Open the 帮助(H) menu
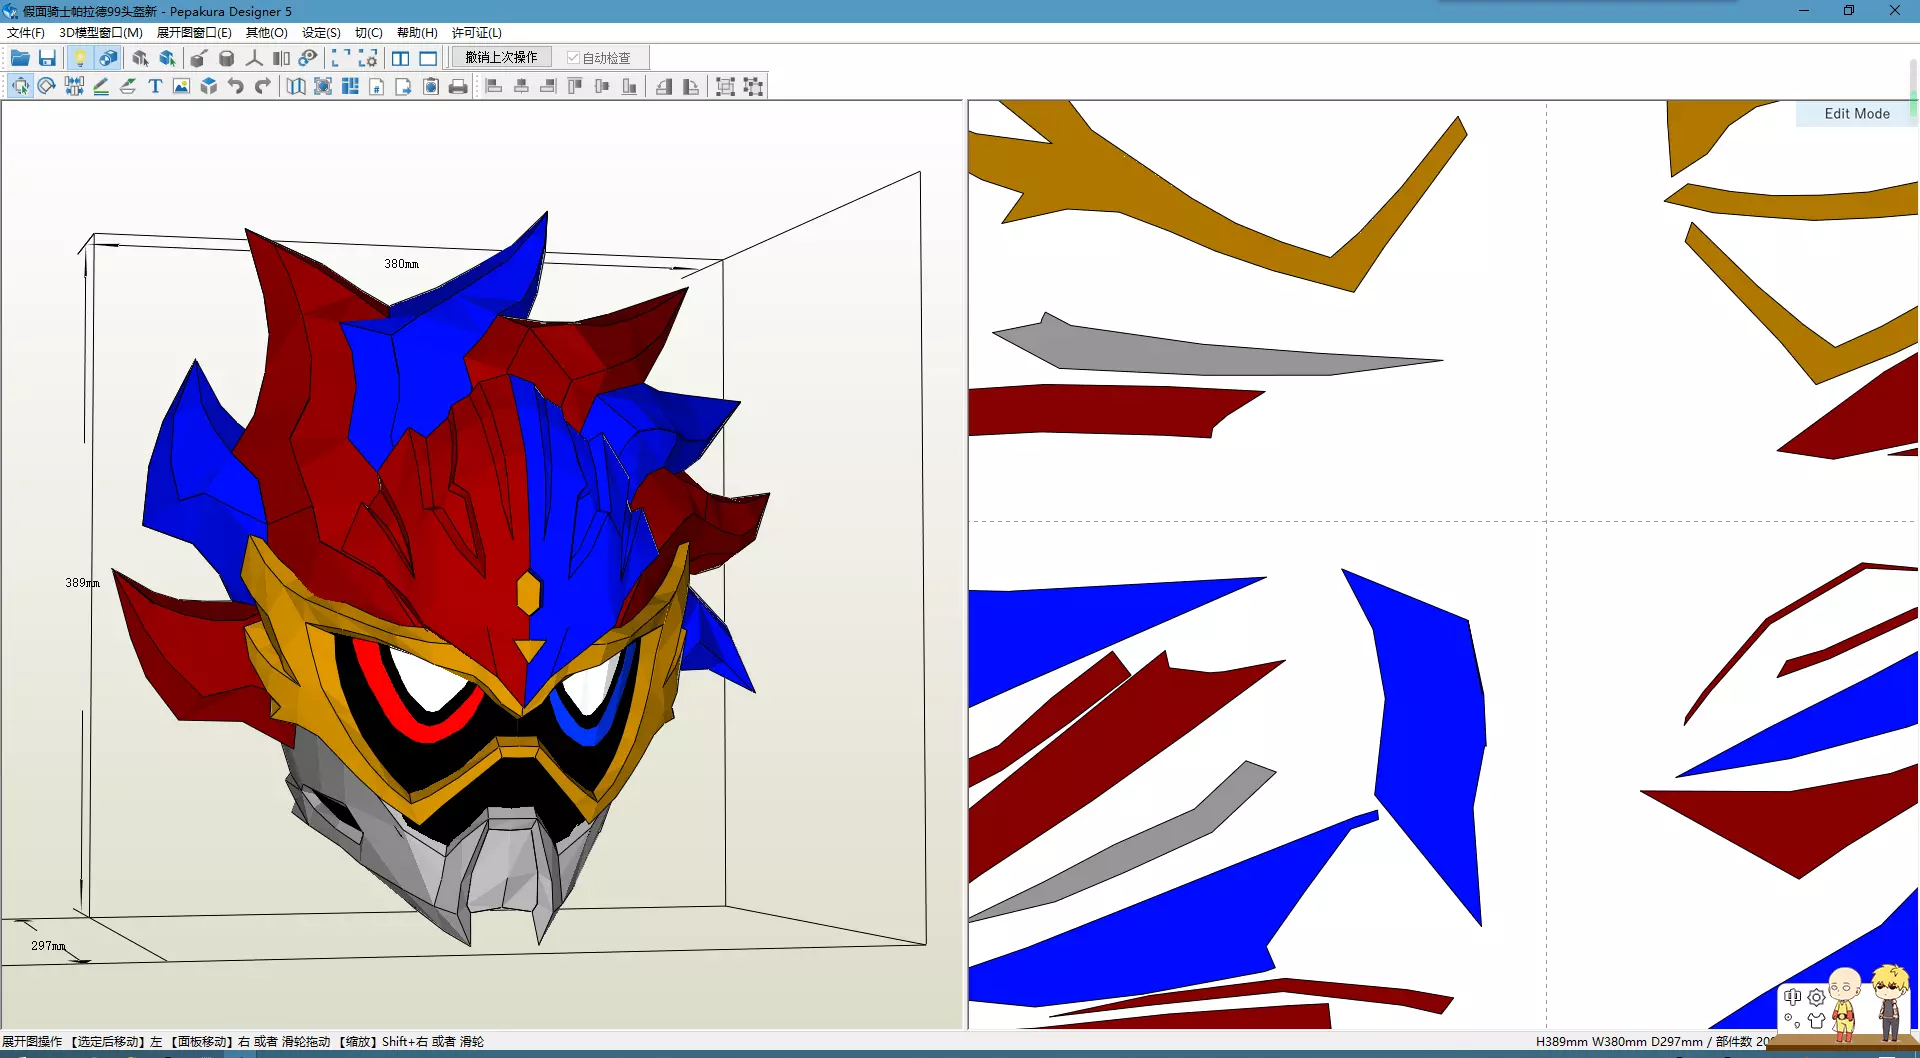 [x=417, y=33]
